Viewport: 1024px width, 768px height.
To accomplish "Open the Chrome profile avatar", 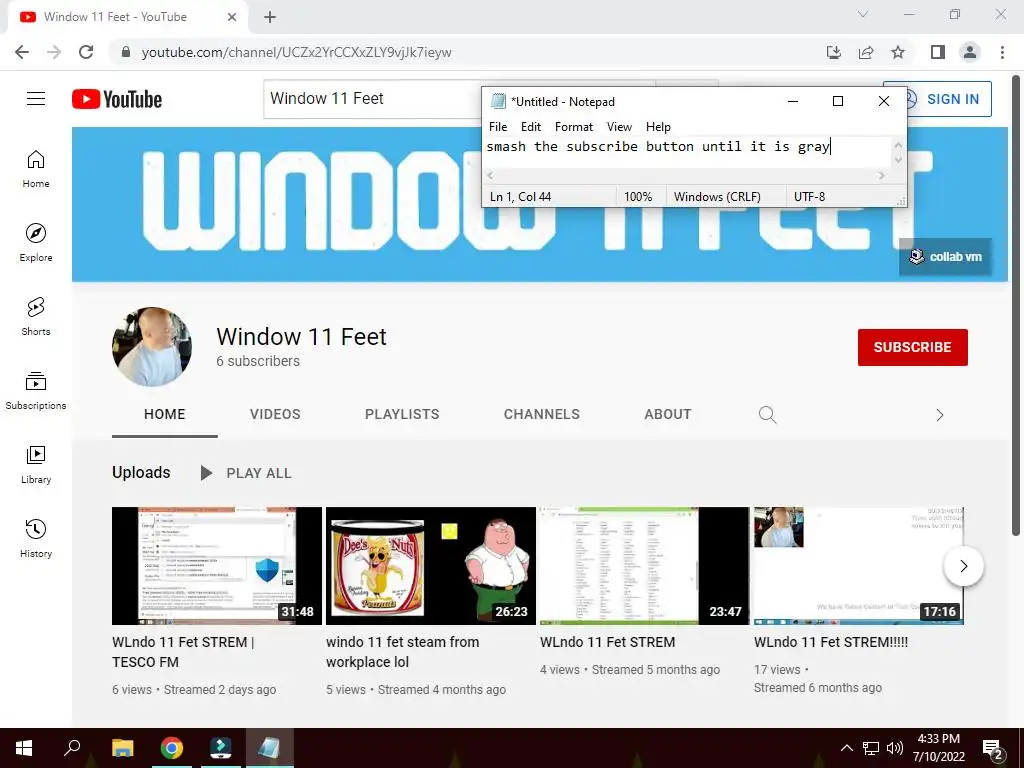I will tap(970, 52).
